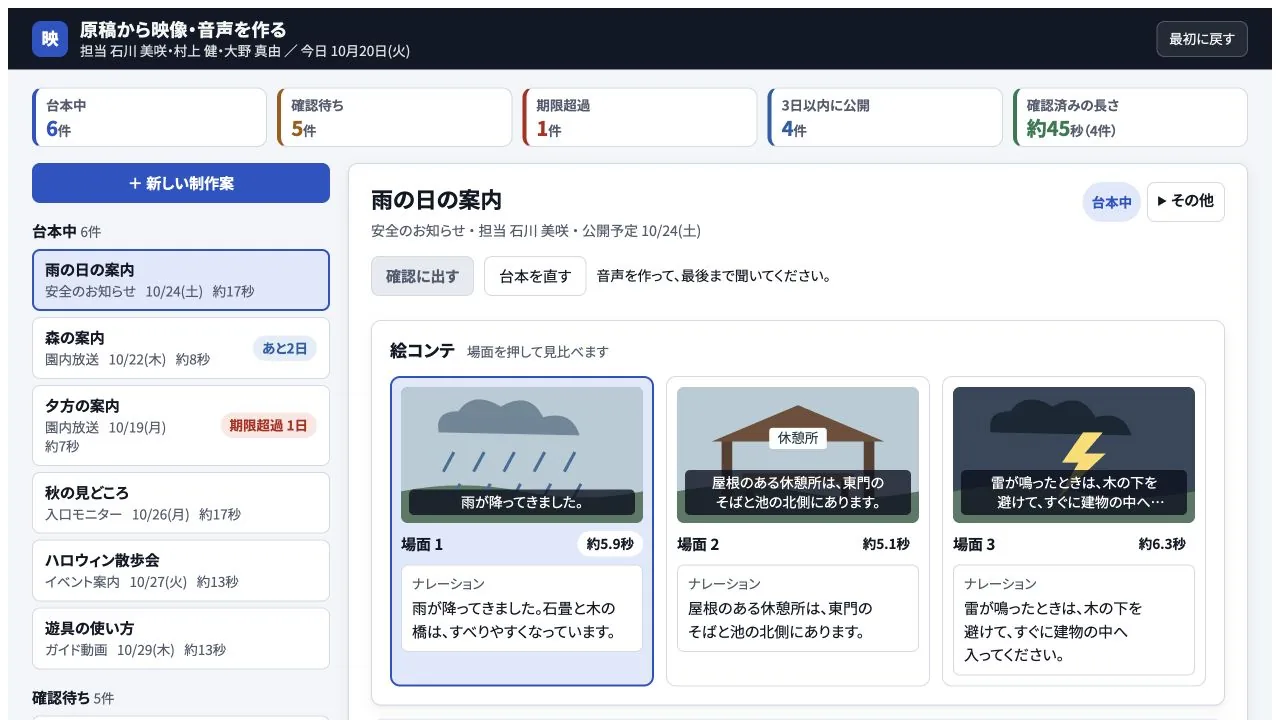Open the 台本中 summary card
Screen dimensions: 1280x720
[150, 117]
